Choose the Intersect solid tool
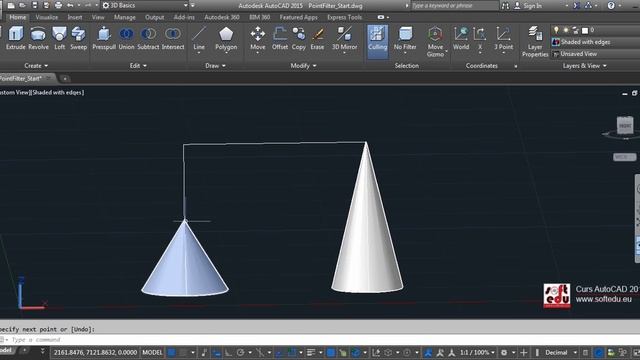 [x=173, y=39]
